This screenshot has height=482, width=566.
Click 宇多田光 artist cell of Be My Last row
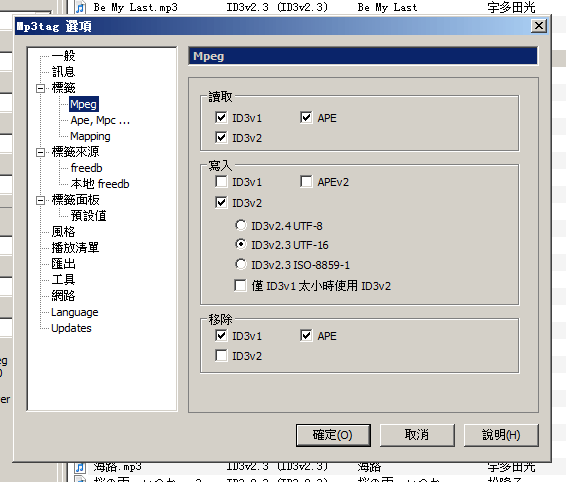[x=511, y=7]
